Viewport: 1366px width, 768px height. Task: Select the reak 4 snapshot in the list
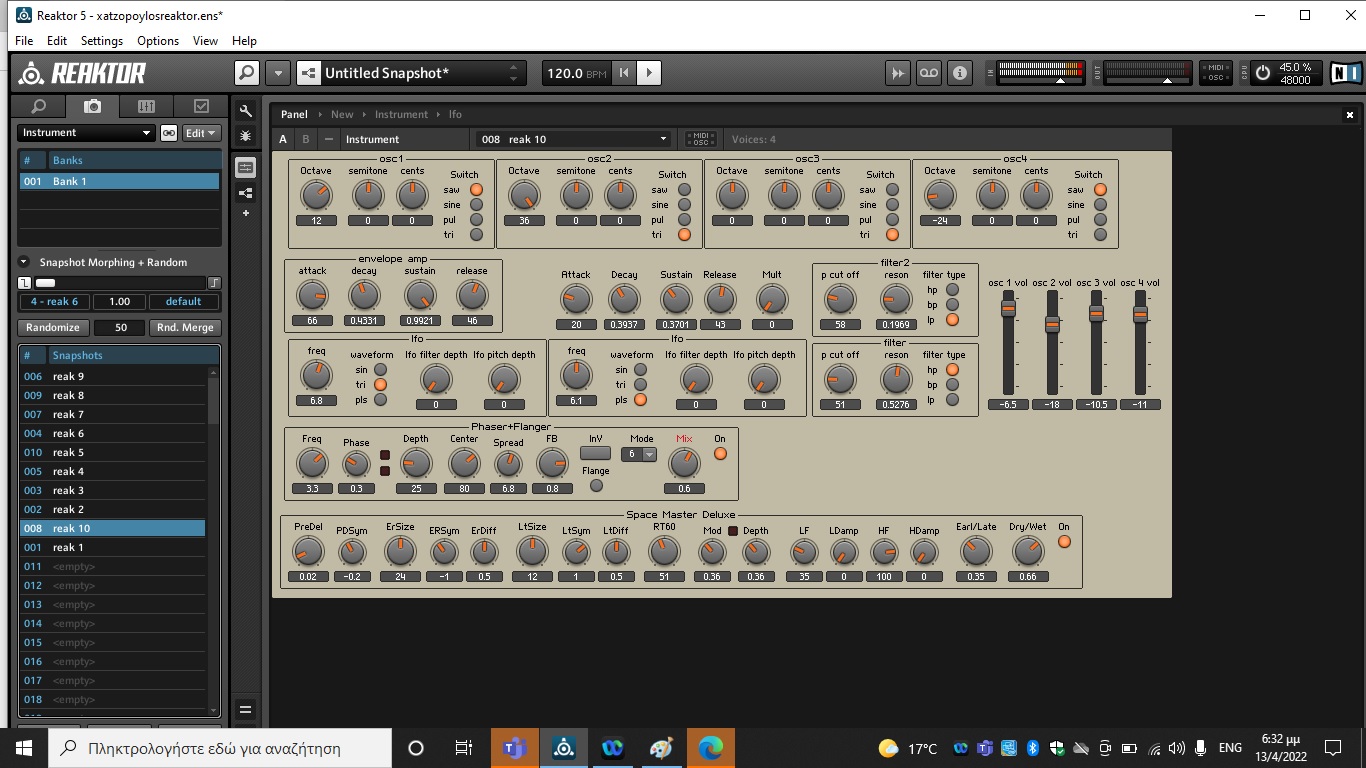point(68,472)
